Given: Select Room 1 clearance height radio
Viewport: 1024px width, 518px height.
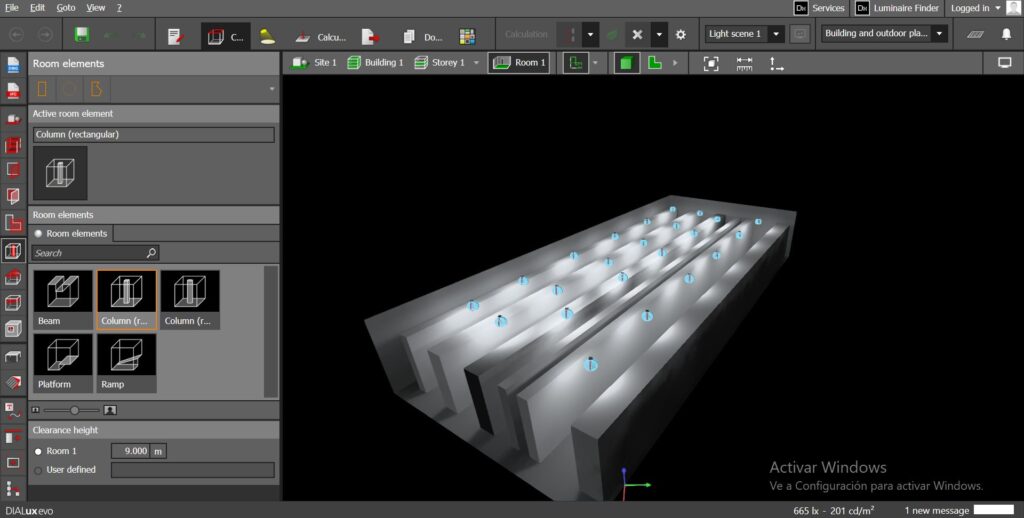Looking at the screenshot, I should [39, 452].
